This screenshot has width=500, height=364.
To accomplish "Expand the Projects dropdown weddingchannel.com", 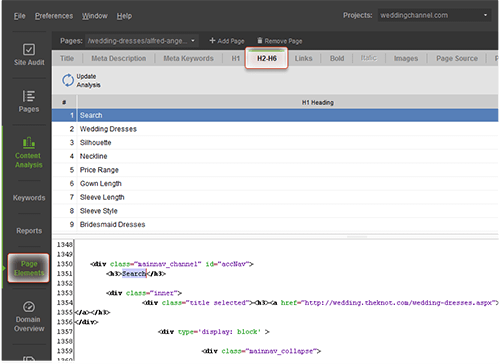I will pos(434,15).
